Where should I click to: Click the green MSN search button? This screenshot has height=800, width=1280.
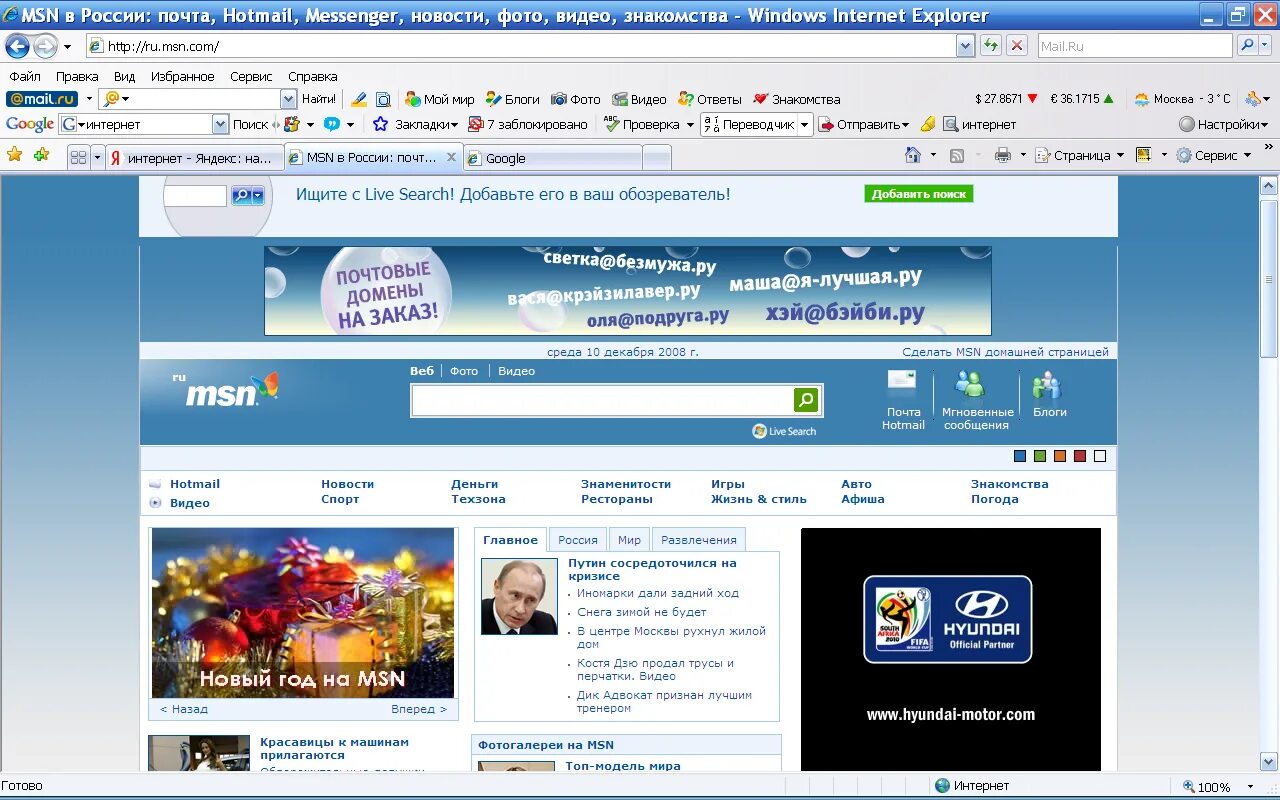pos(806,401)
